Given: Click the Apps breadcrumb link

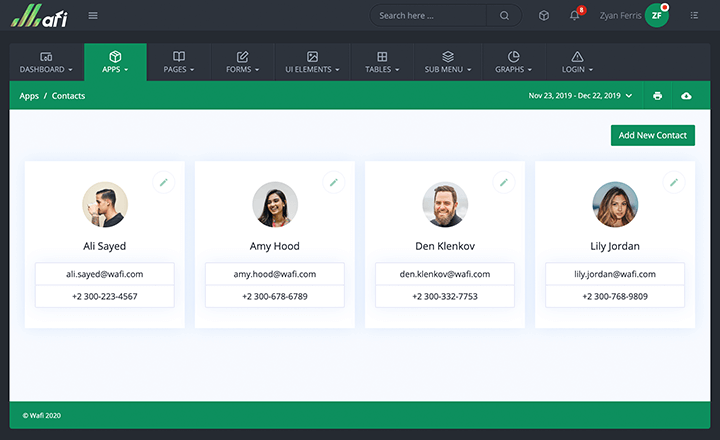Looking at the screenshot, I should click(x=29, y=96).
